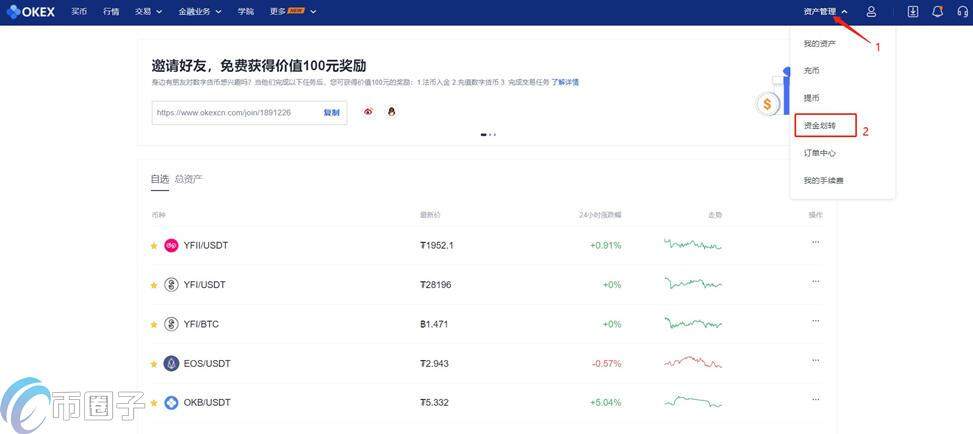Click OKB/USDT price 5.332
This screenshot has width=973, height=434.
coord(434,402)
